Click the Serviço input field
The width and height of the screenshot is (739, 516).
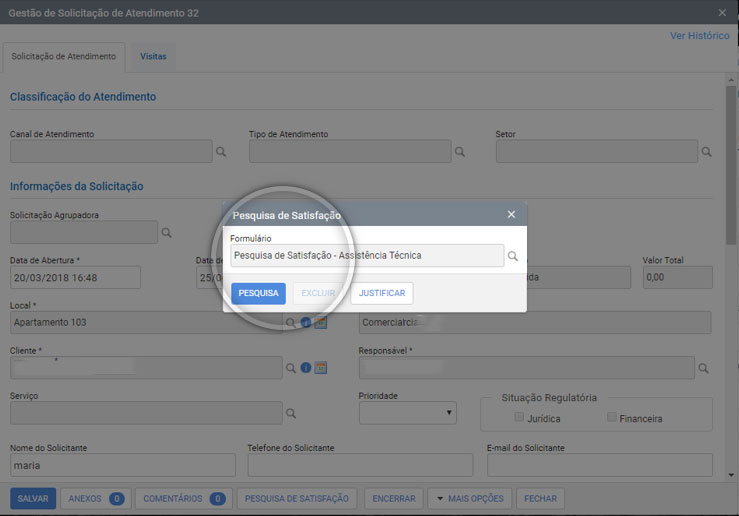point(146,413)
